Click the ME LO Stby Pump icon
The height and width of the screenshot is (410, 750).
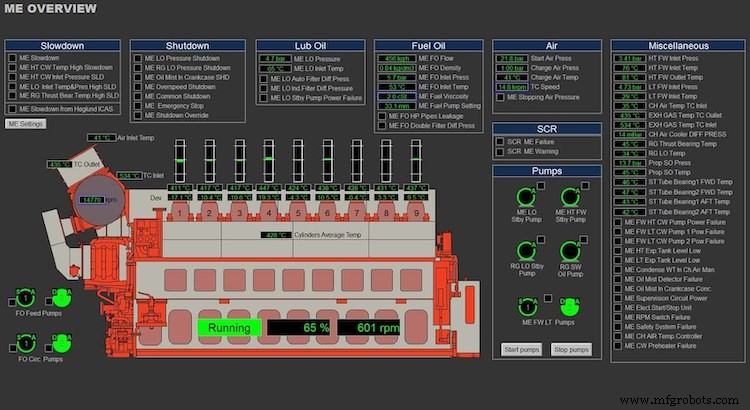526,196
